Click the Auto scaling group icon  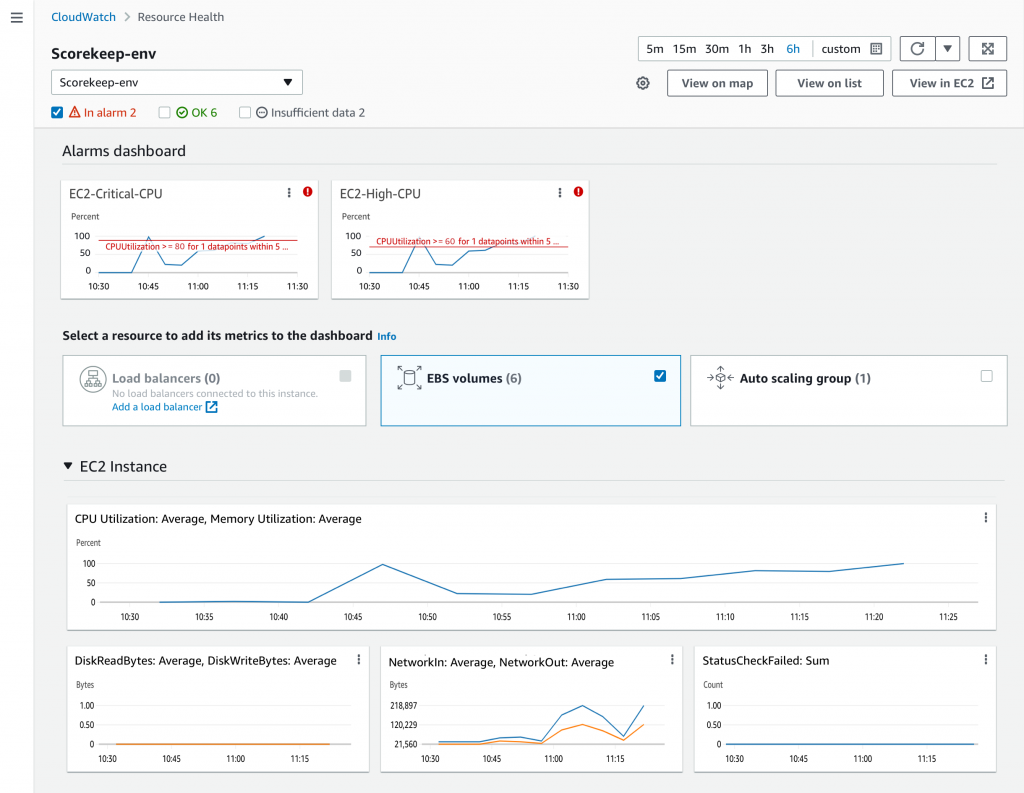tap(720, 379)
